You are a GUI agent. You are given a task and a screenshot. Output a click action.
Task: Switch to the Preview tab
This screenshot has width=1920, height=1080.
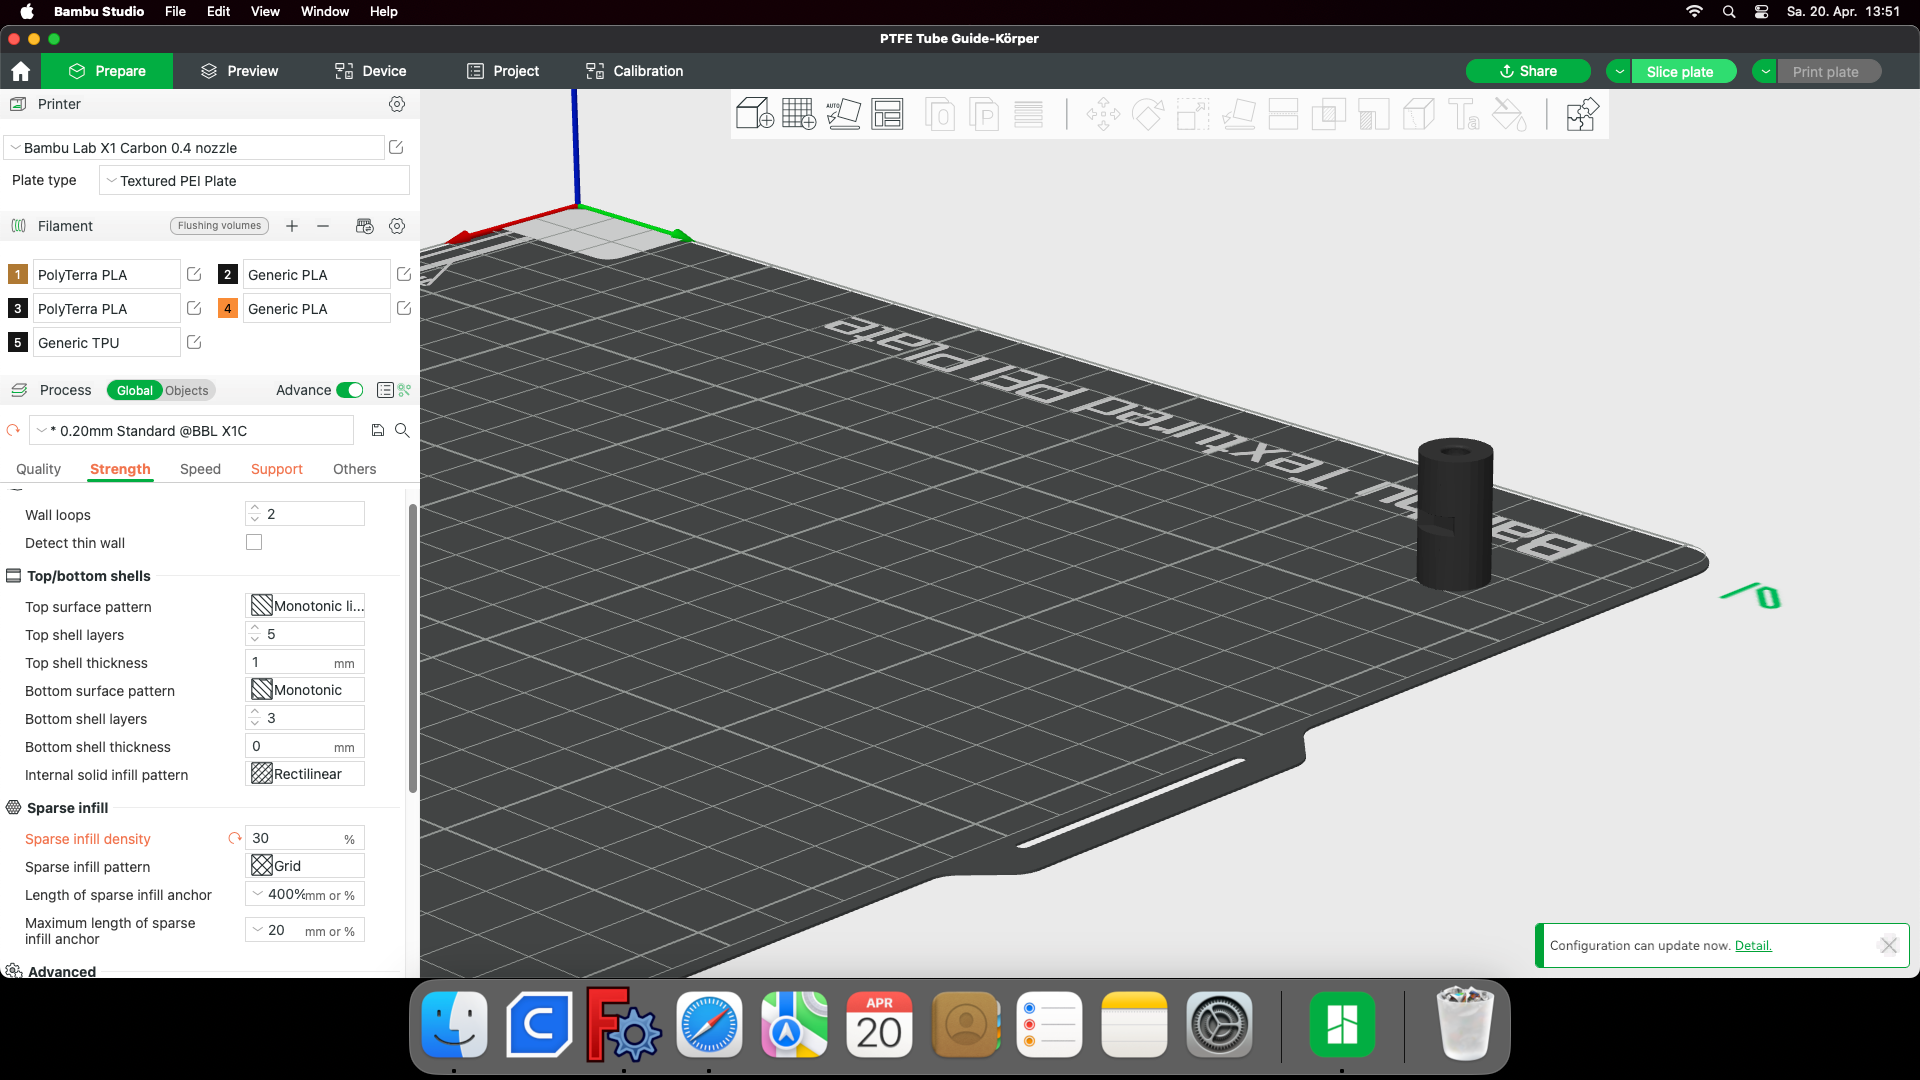(x=239, y=71)
